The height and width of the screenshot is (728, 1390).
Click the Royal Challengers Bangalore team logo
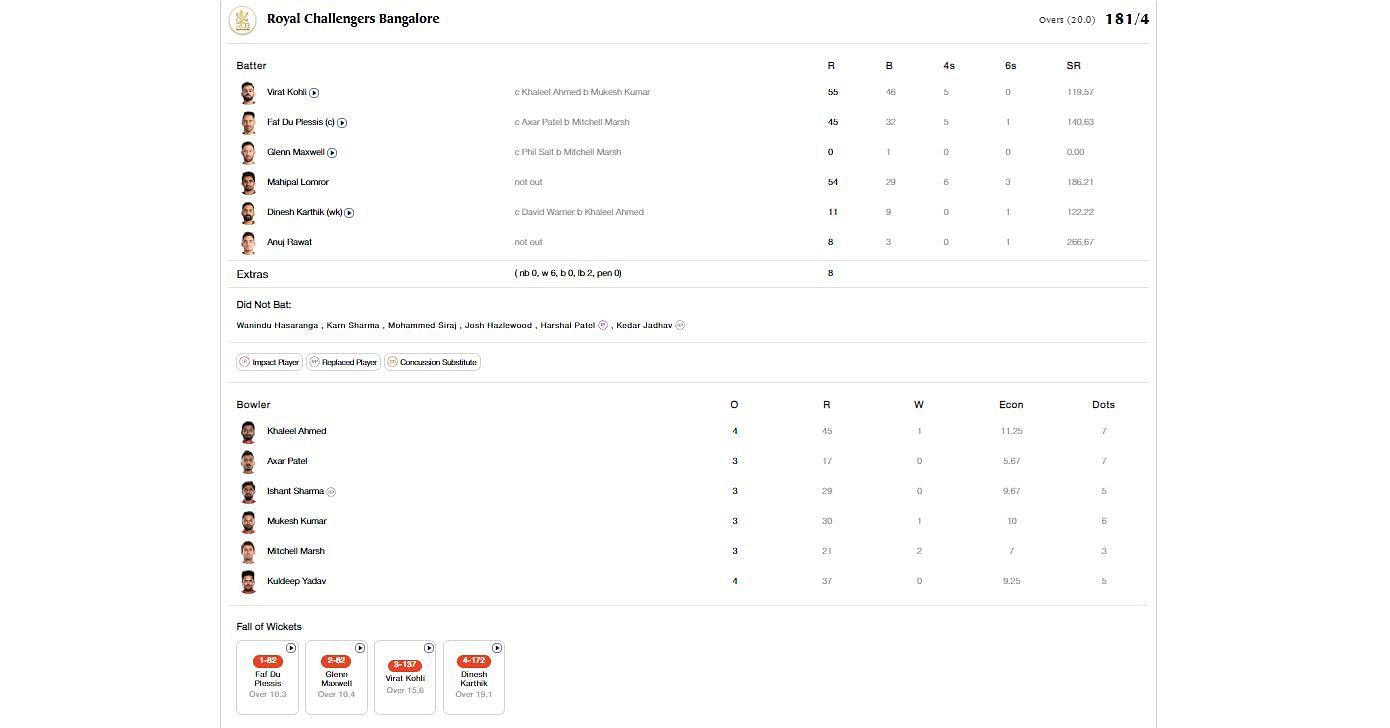[x=242, y=20]
